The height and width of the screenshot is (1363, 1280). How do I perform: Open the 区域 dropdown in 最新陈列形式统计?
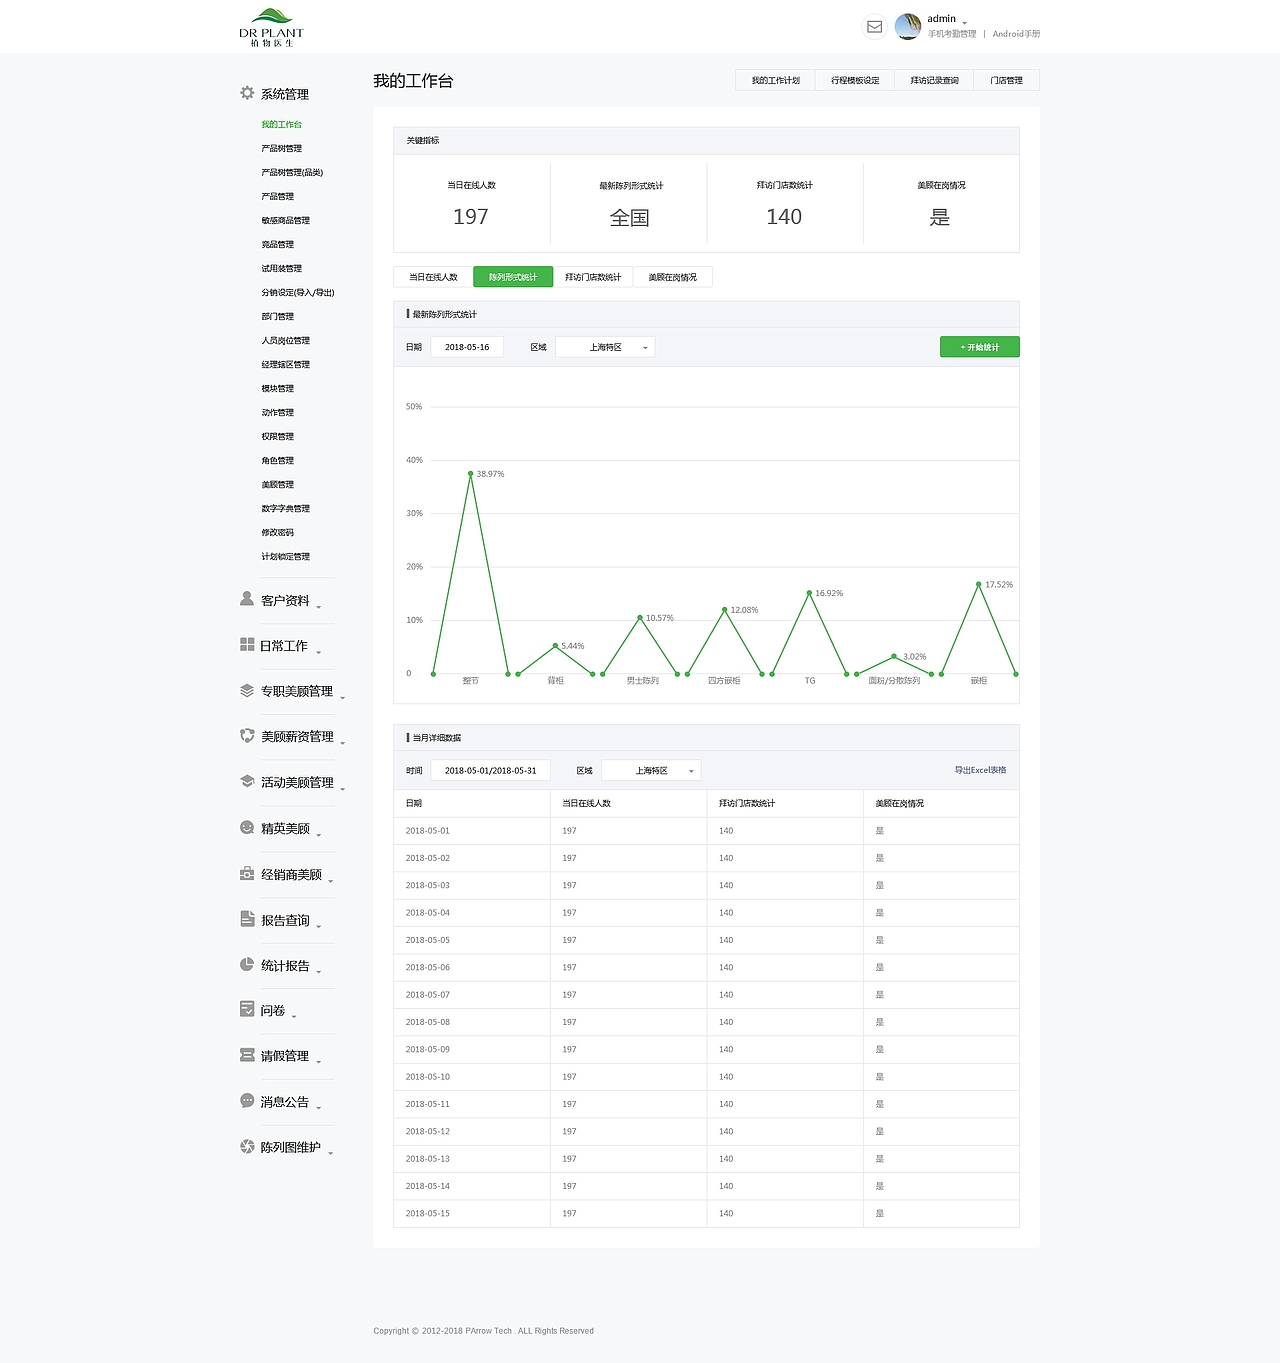pyautogui.click(x=605, y=347)
